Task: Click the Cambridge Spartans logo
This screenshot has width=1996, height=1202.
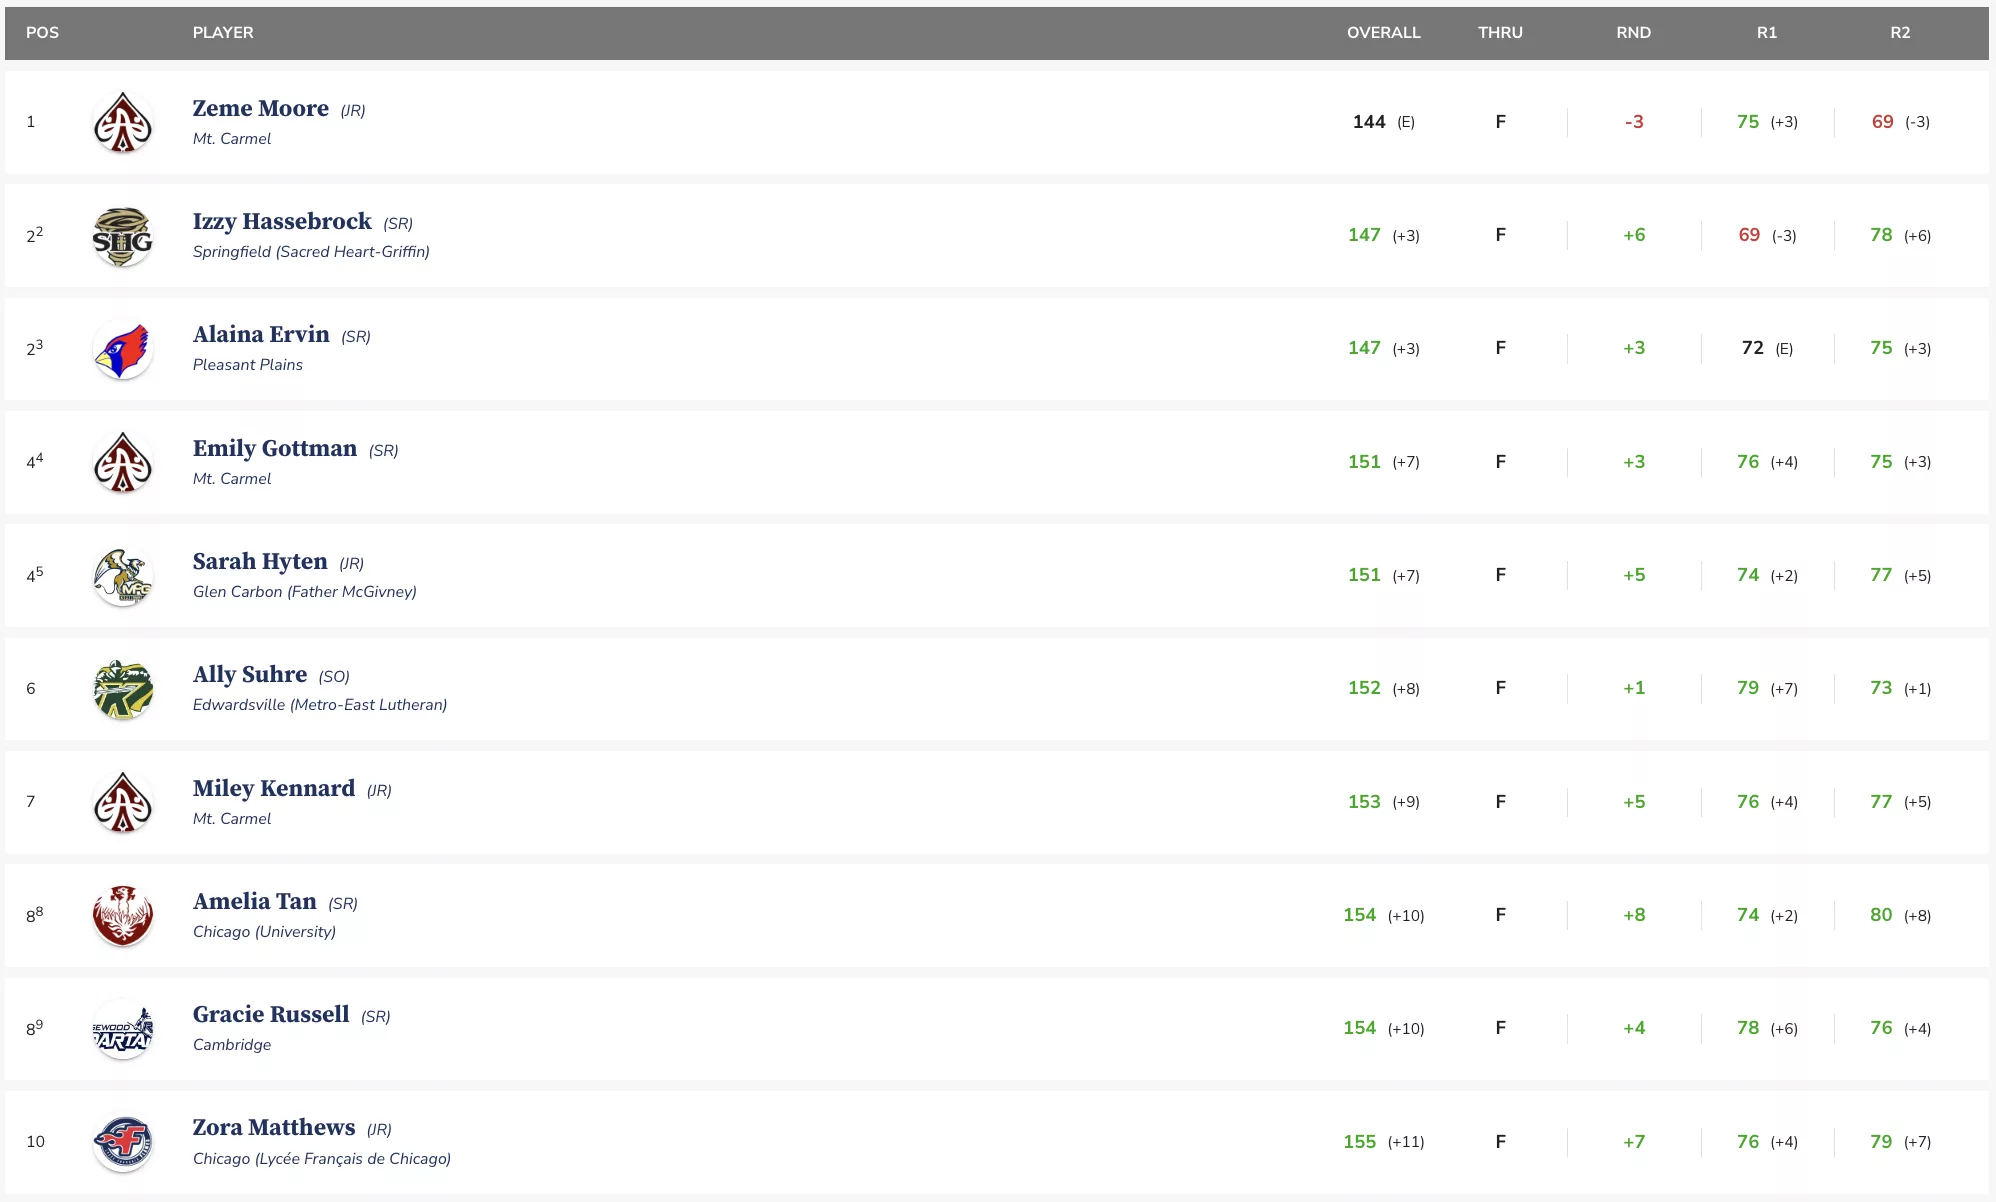Action: coord(122,1029)
